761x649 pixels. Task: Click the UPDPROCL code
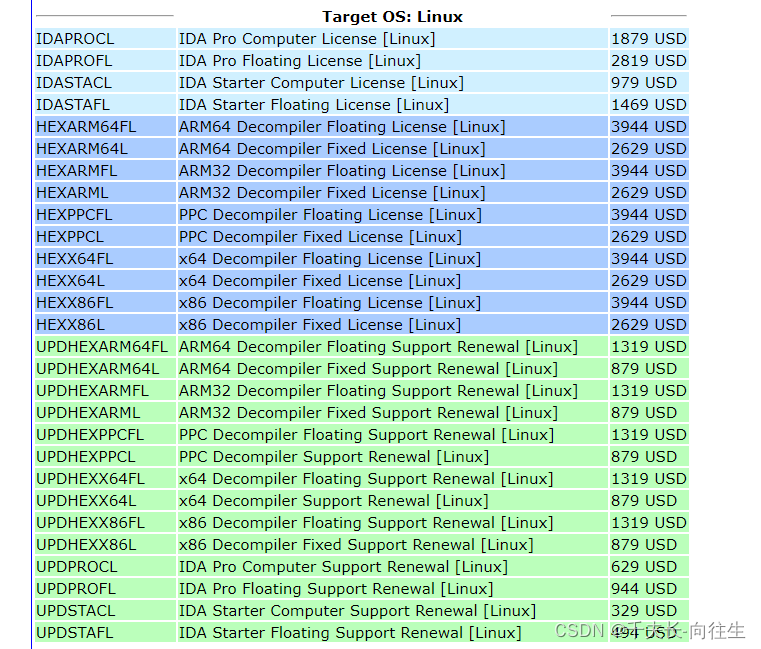pos(77,567)
